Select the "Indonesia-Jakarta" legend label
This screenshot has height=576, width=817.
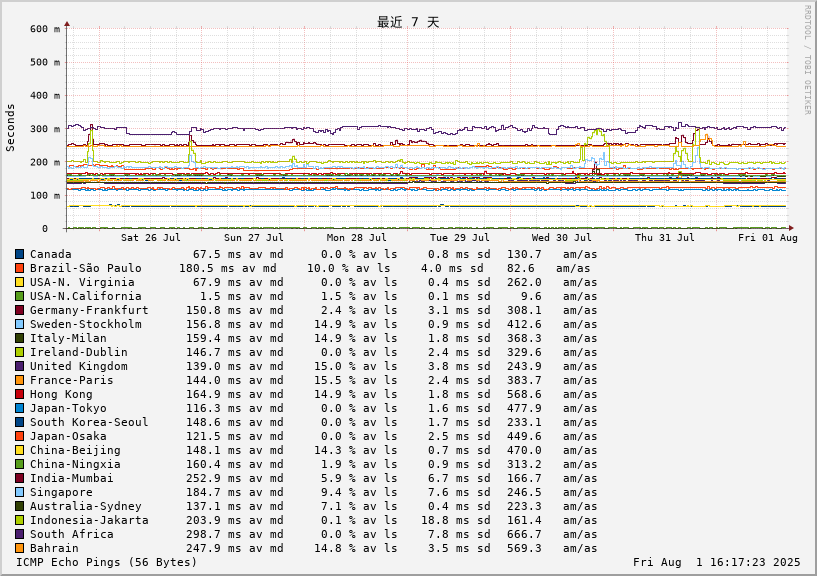(89, 520)
